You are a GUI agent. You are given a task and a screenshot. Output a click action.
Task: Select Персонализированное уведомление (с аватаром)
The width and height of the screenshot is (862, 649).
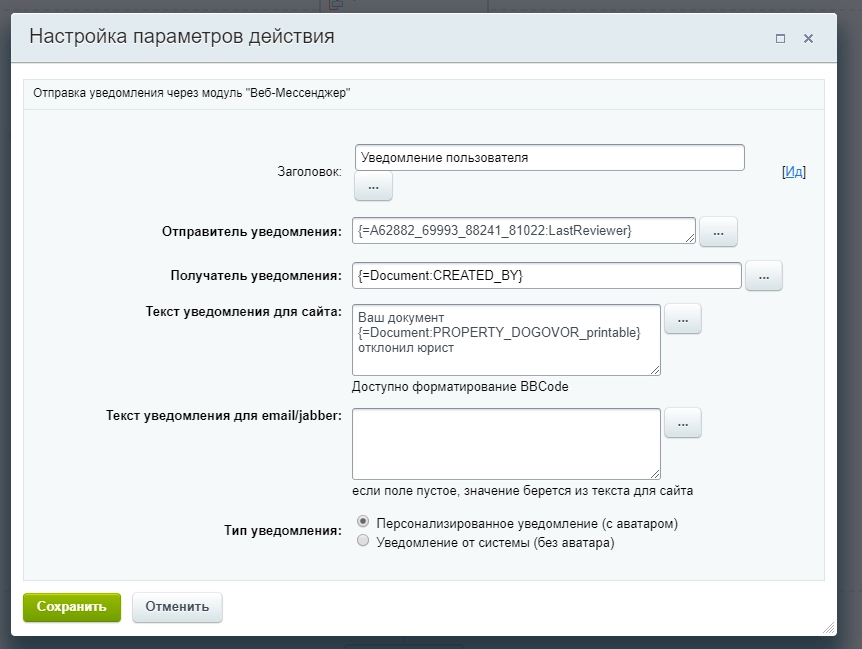(361, 521)
